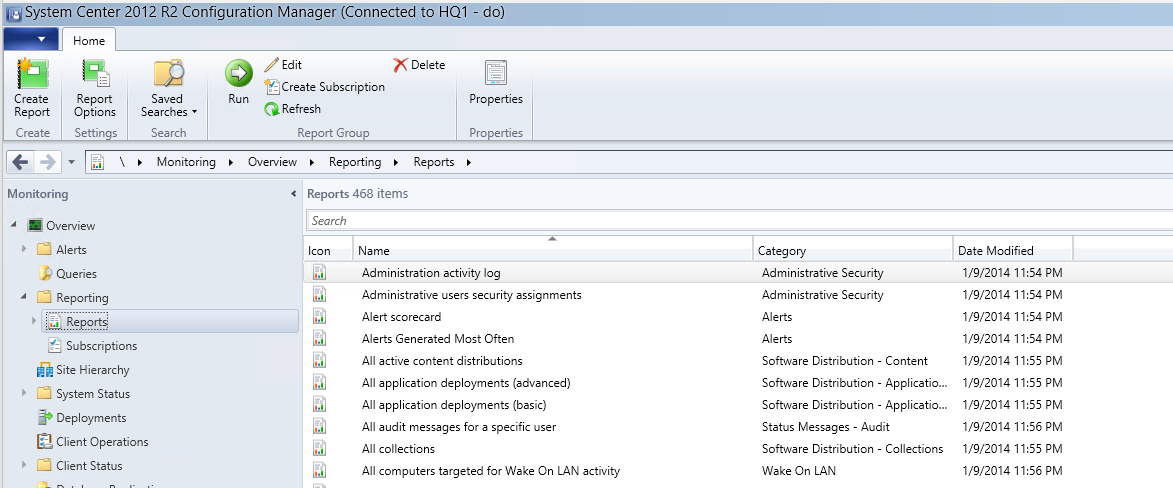The height and width of the screenshot is (488, 1173).
Task: Open Deployments node
Action: (91, 418)
